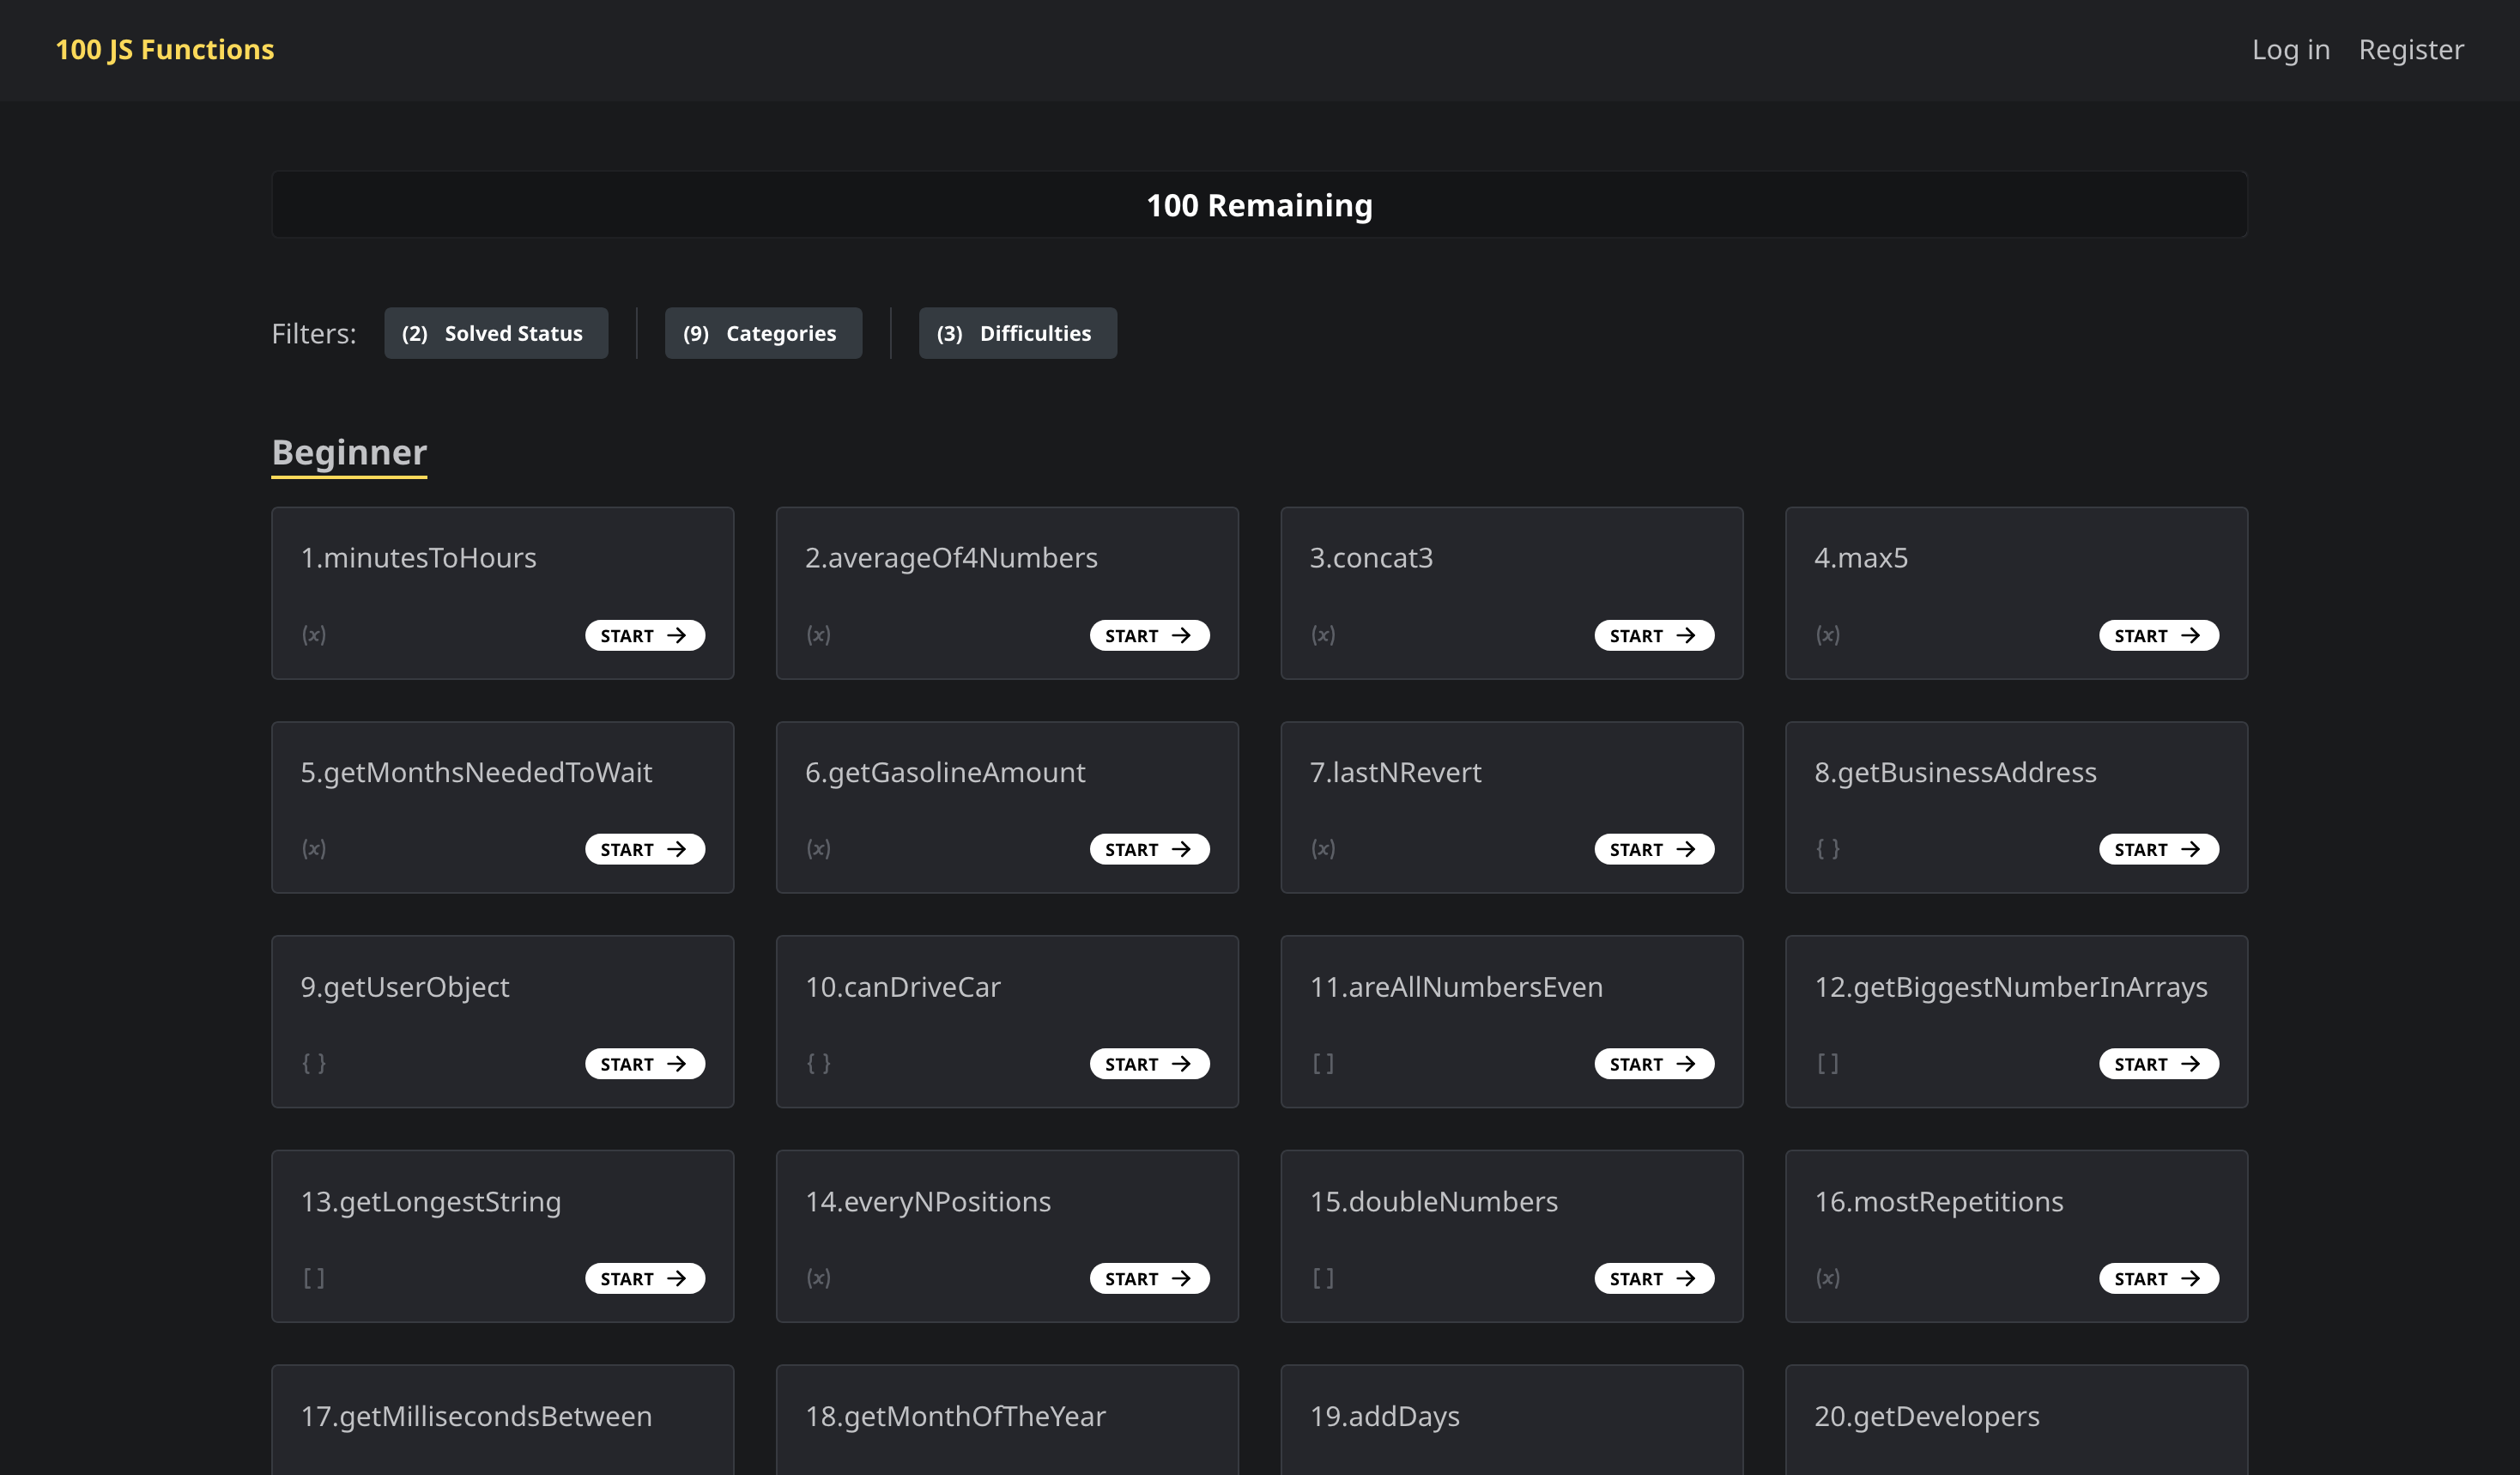Click the 100 Remaining progress bar

click(x=1259, y=205)
